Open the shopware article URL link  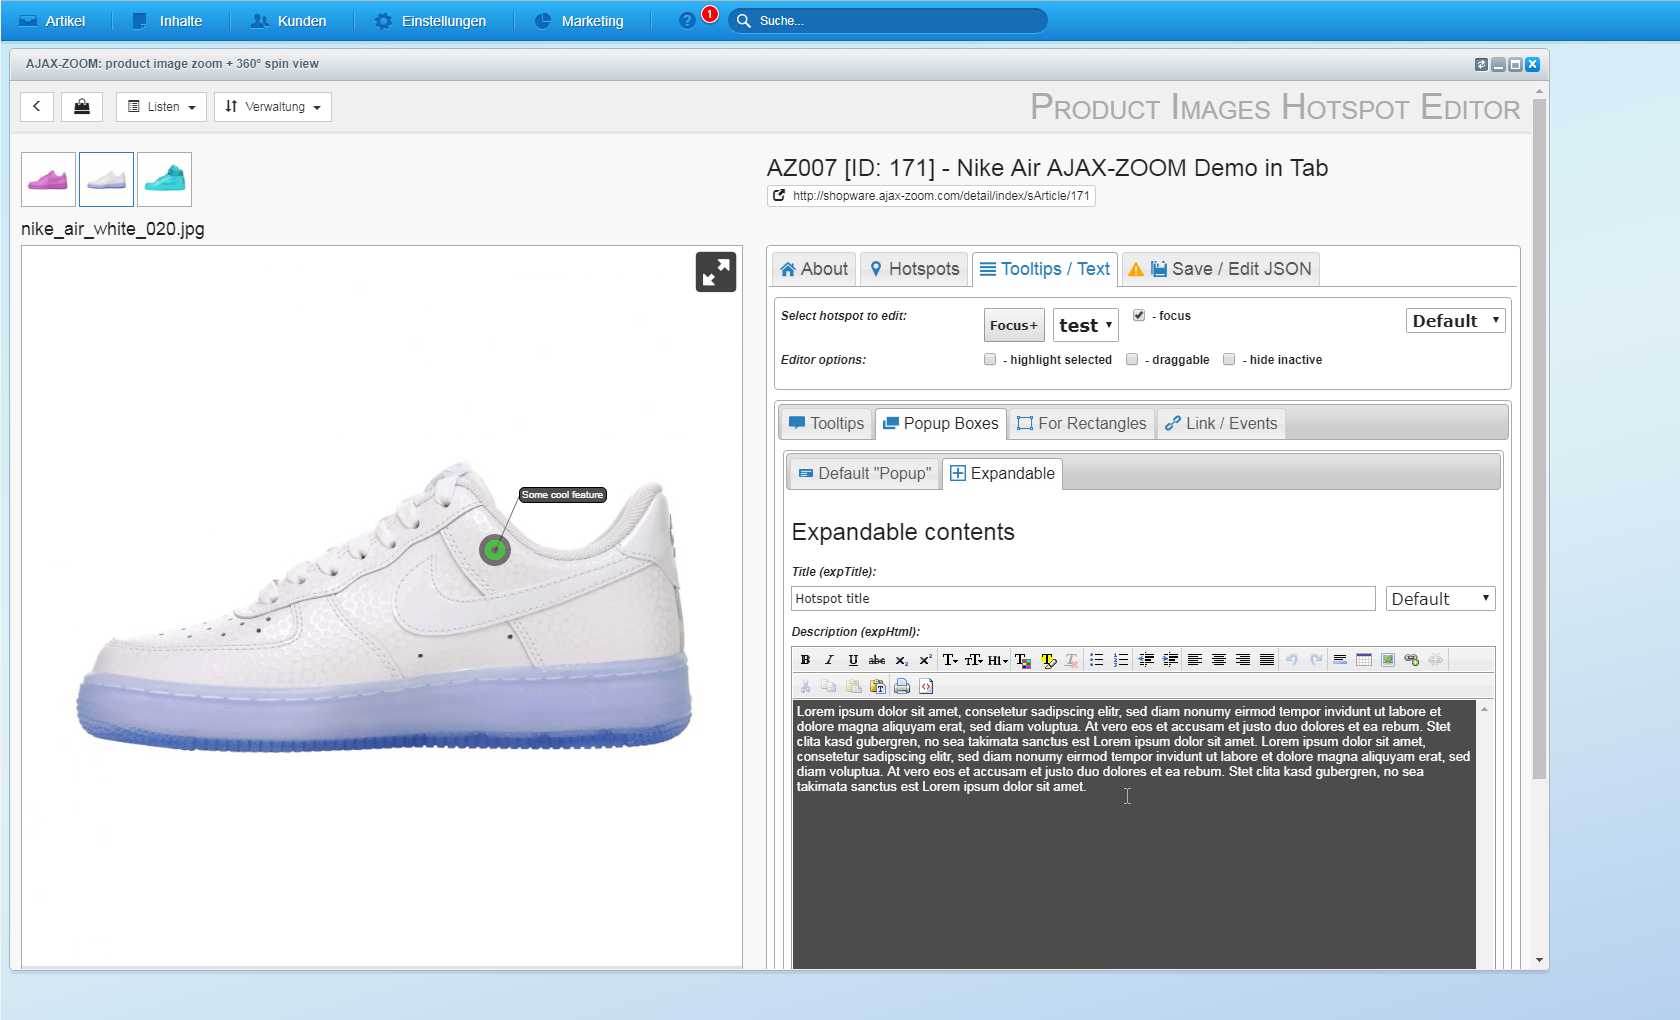click(931, 196)
